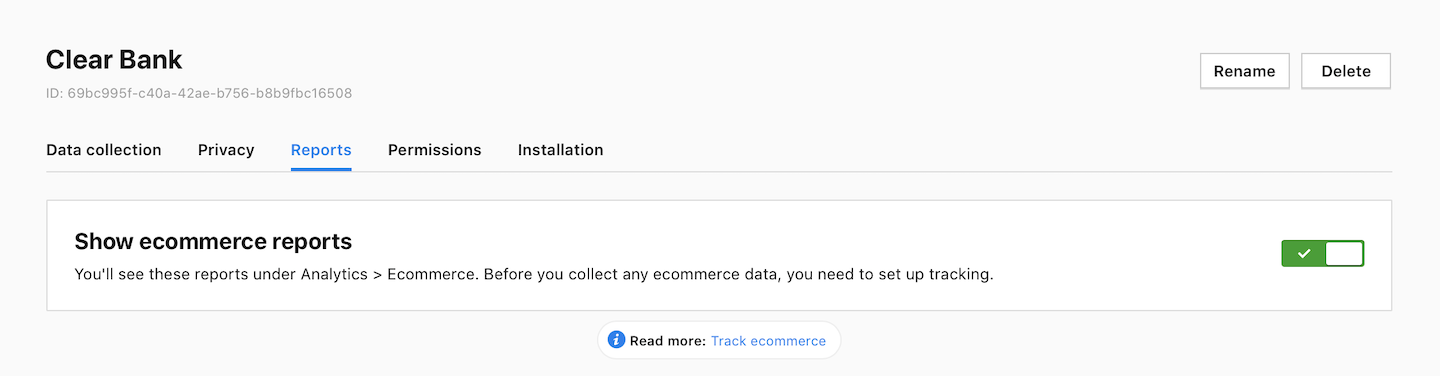
Task: Delete the Clear Bank site
Action: (1346, 71)
